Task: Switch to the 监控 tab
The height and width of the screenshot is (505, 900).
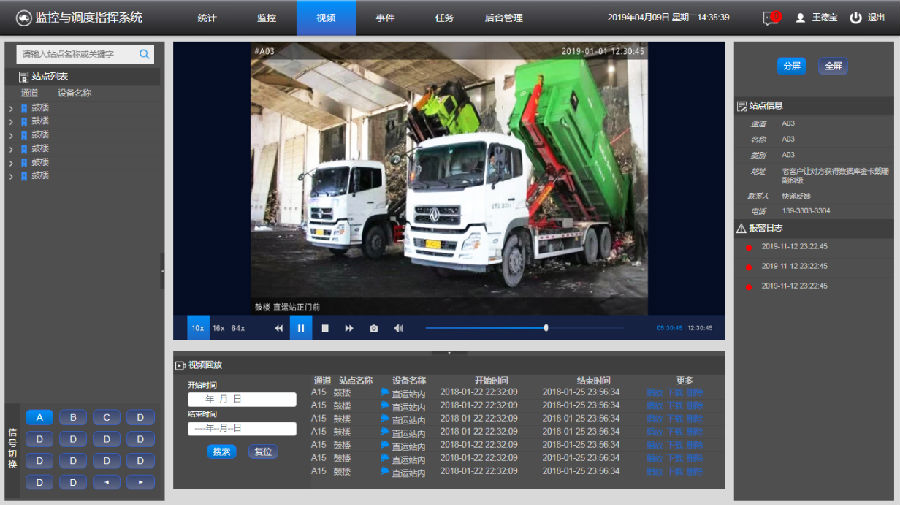Action: pyautogui.click(x=267, y=18)
